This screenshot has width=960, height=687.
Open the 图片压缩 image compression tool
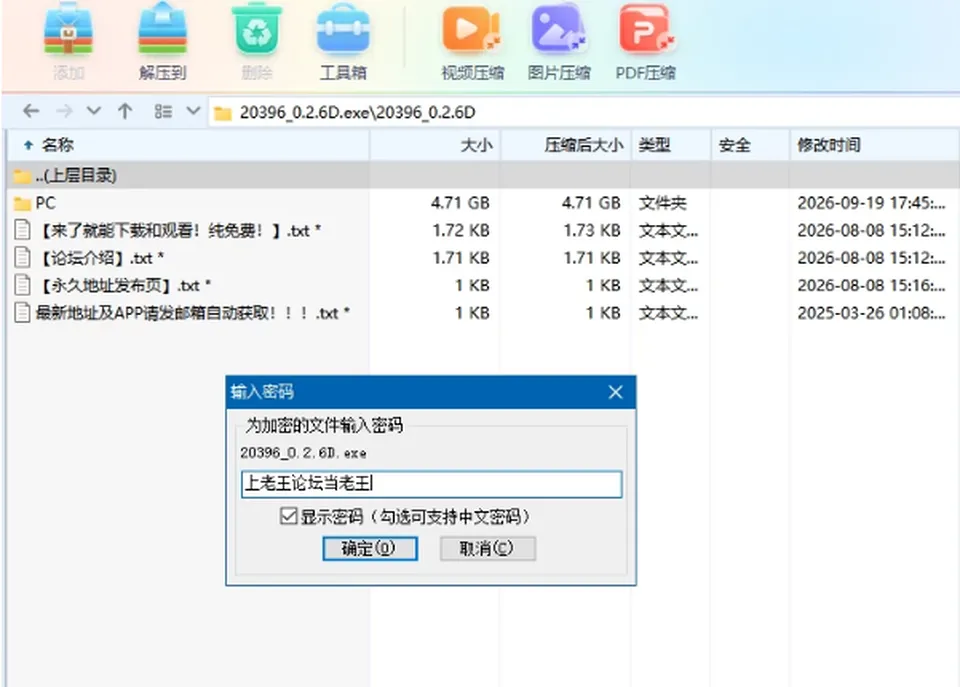558,31
